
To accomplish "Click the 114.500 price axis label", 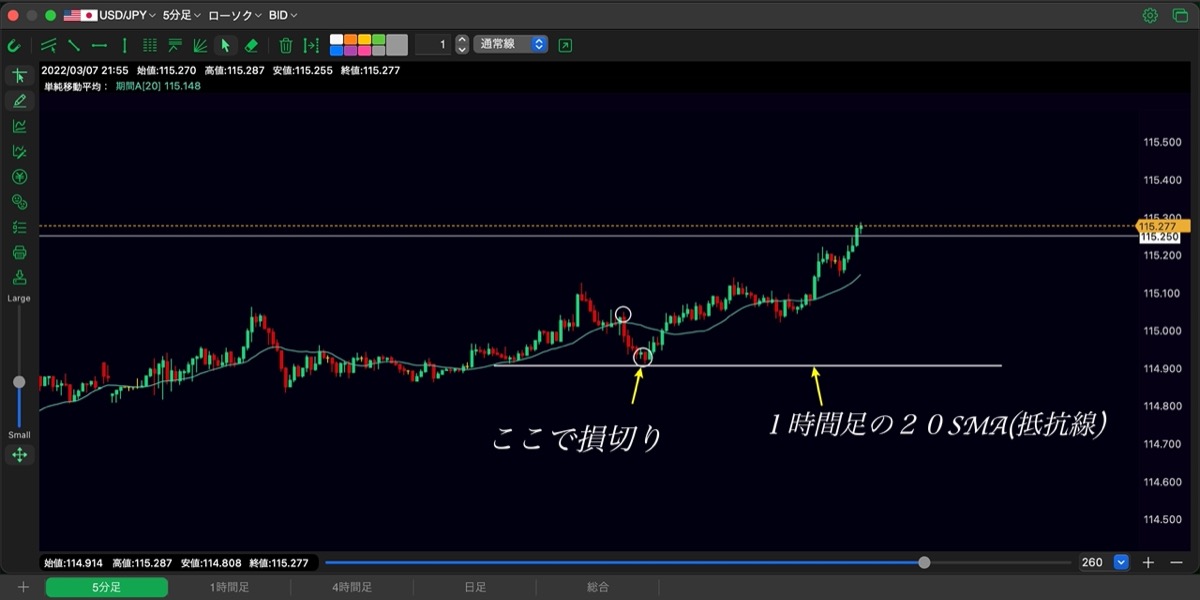I will (x=1160, y=519).
